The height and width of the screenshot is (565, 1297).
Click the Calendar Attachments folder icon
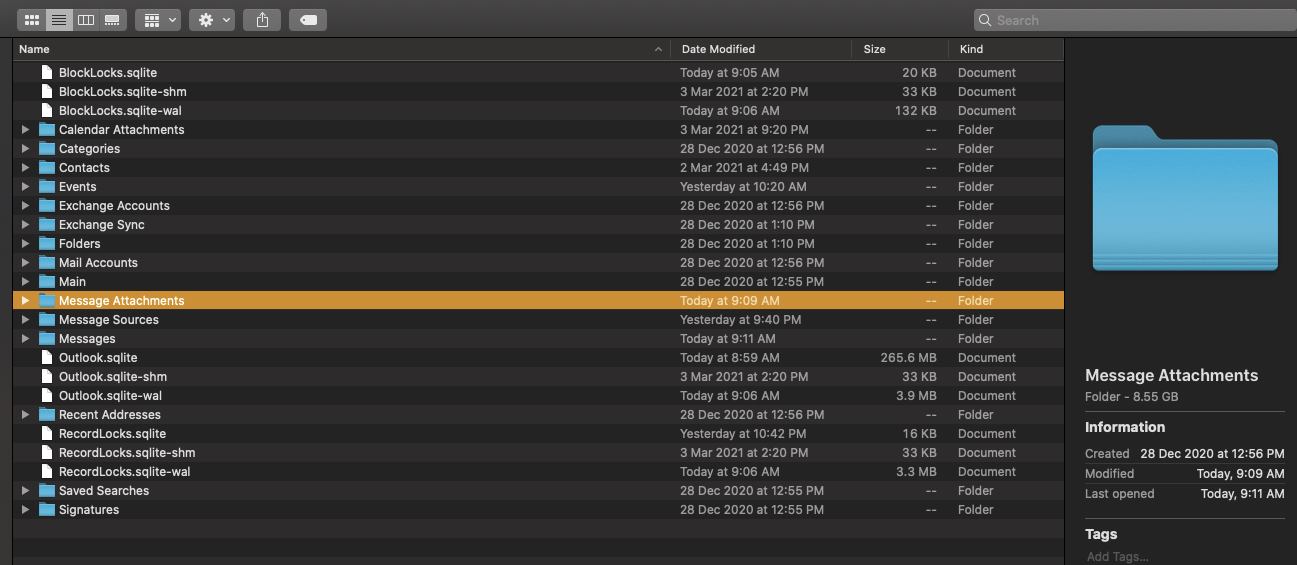pyautogui.click(x=46, y=130)
